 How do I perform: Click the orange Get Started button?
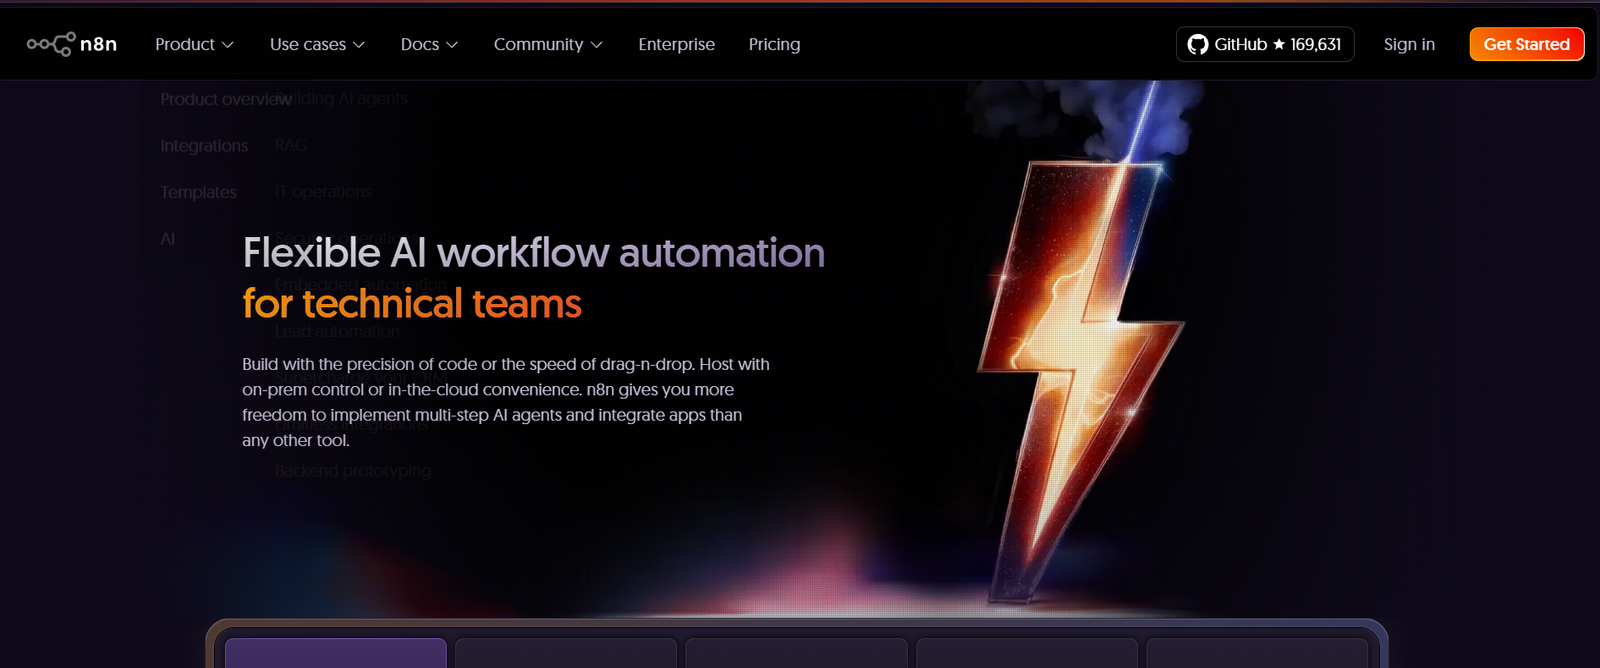[1527, 44]
